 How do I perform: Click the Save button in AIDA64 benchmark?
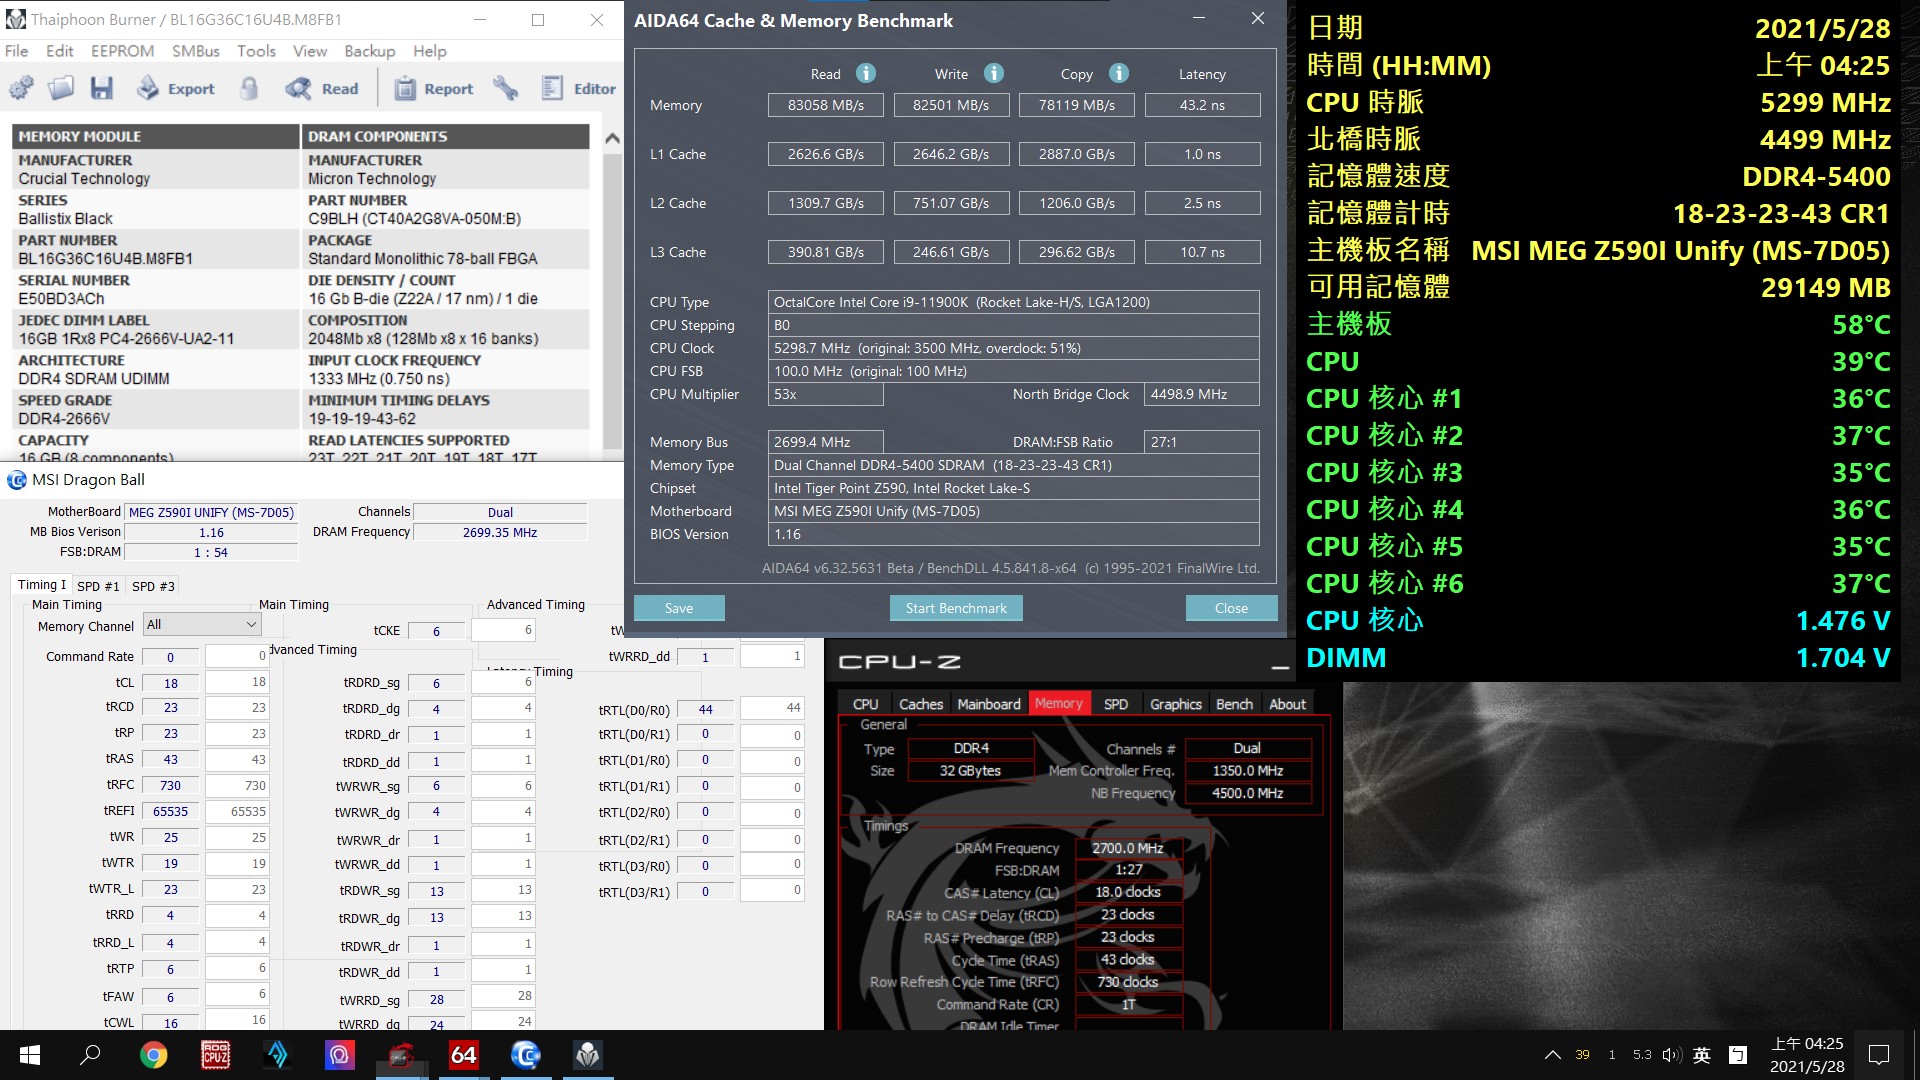679,608
